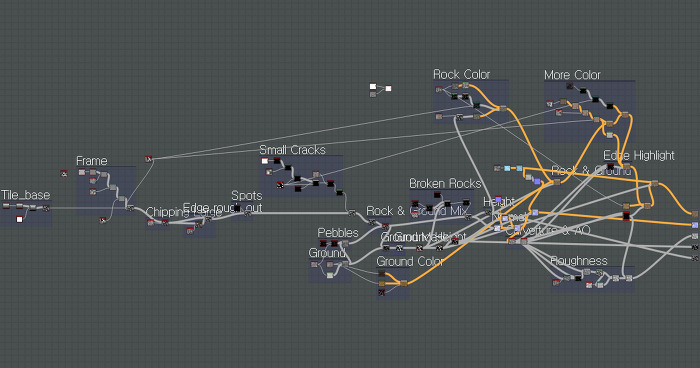This screenshot has width=700, height=368.
Task: Click the white node in Small Cracks frame
Action: coord(265,161)
